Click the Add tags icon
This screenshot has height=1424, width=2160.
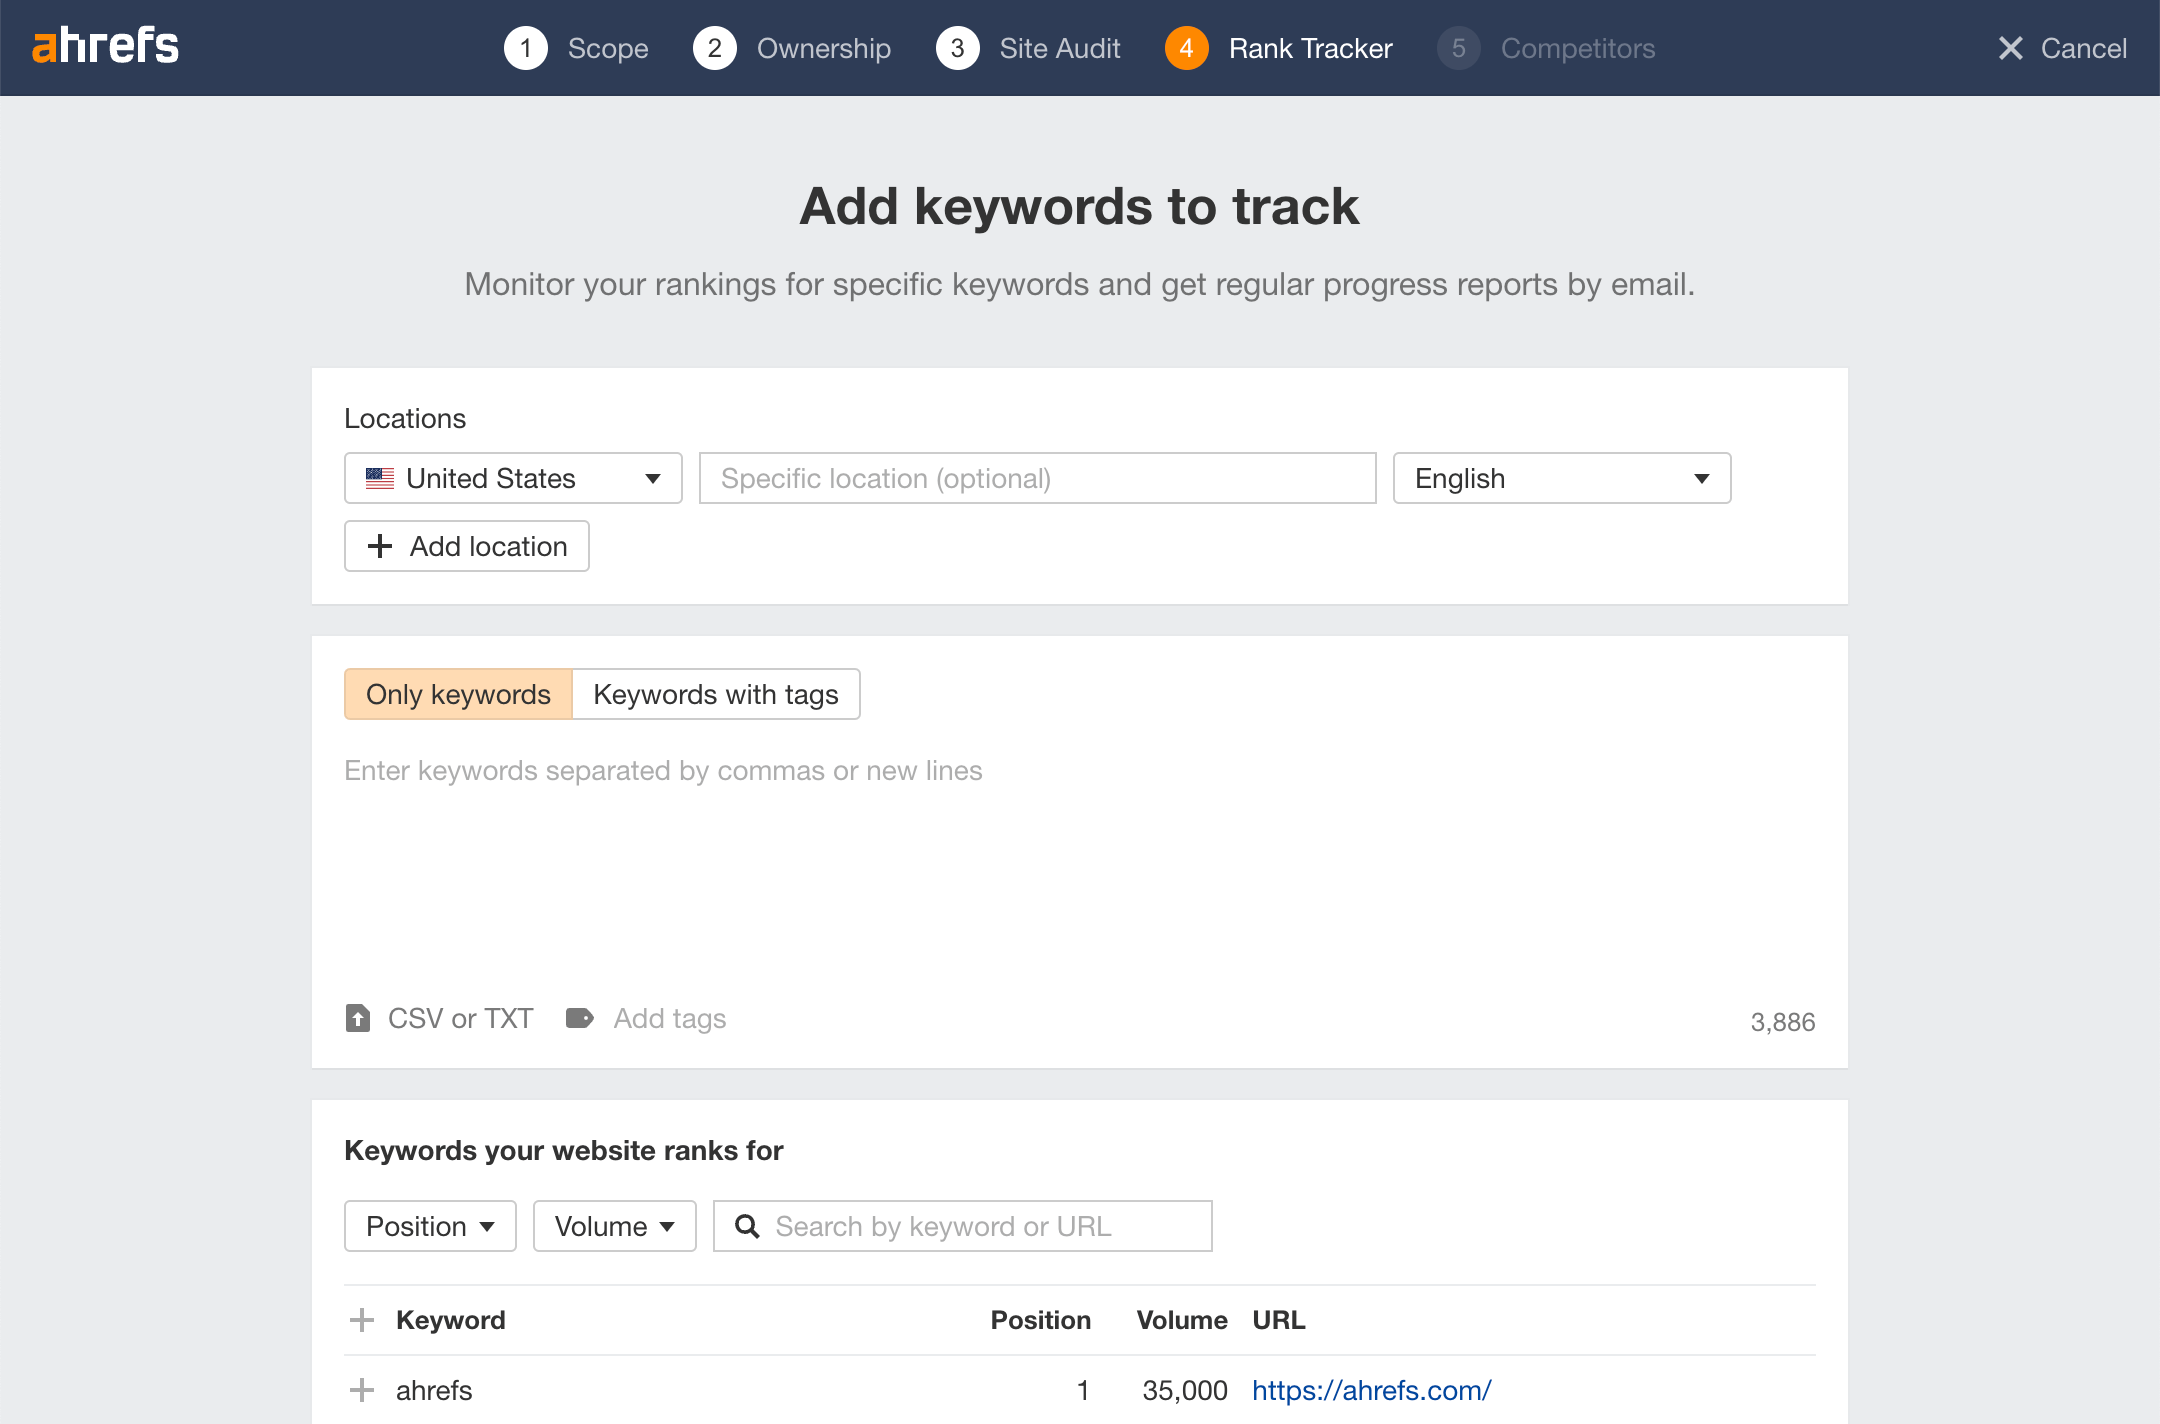pos(580,1017)
